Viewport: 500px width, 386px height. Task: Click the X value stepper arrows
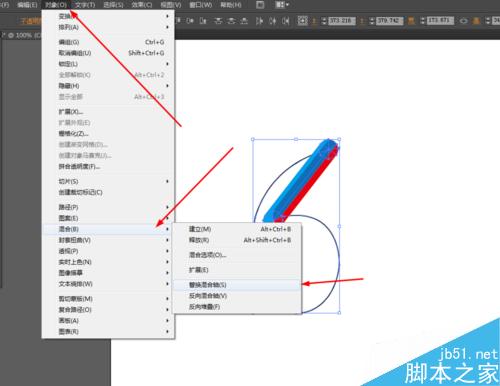324,21
